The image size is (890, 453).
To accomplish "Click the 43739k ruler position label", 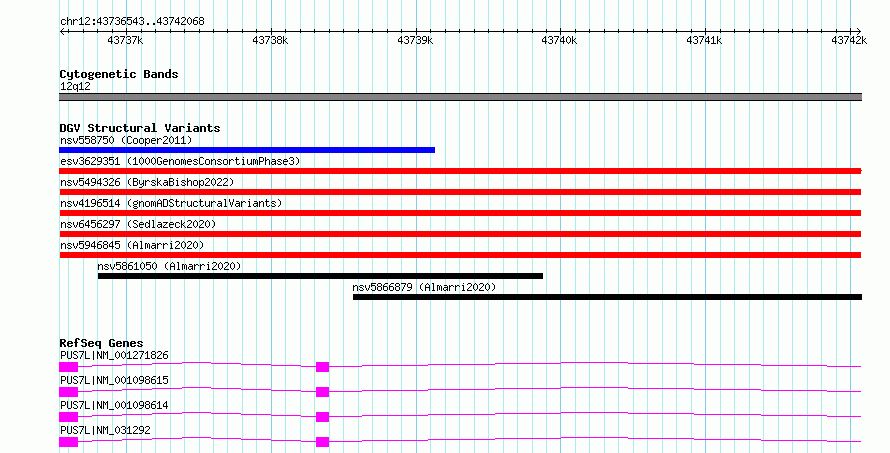I will (415, 40).
